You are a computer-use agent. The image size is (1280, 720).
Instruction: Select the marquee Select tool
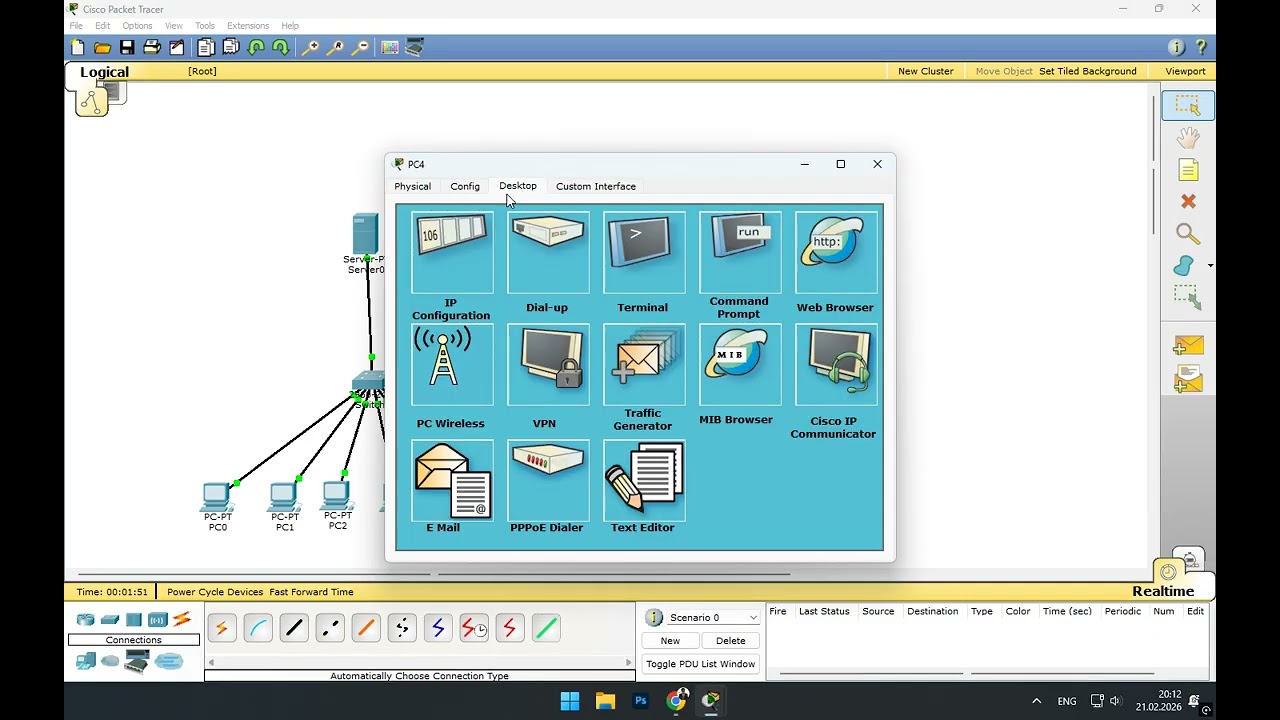point(1188,105)
